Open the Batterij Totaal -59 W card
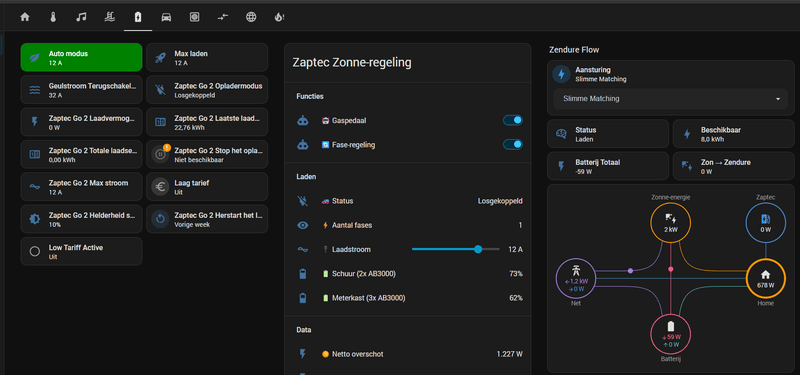Viewport: 800px width, 375px height. (x=608, y=166)
